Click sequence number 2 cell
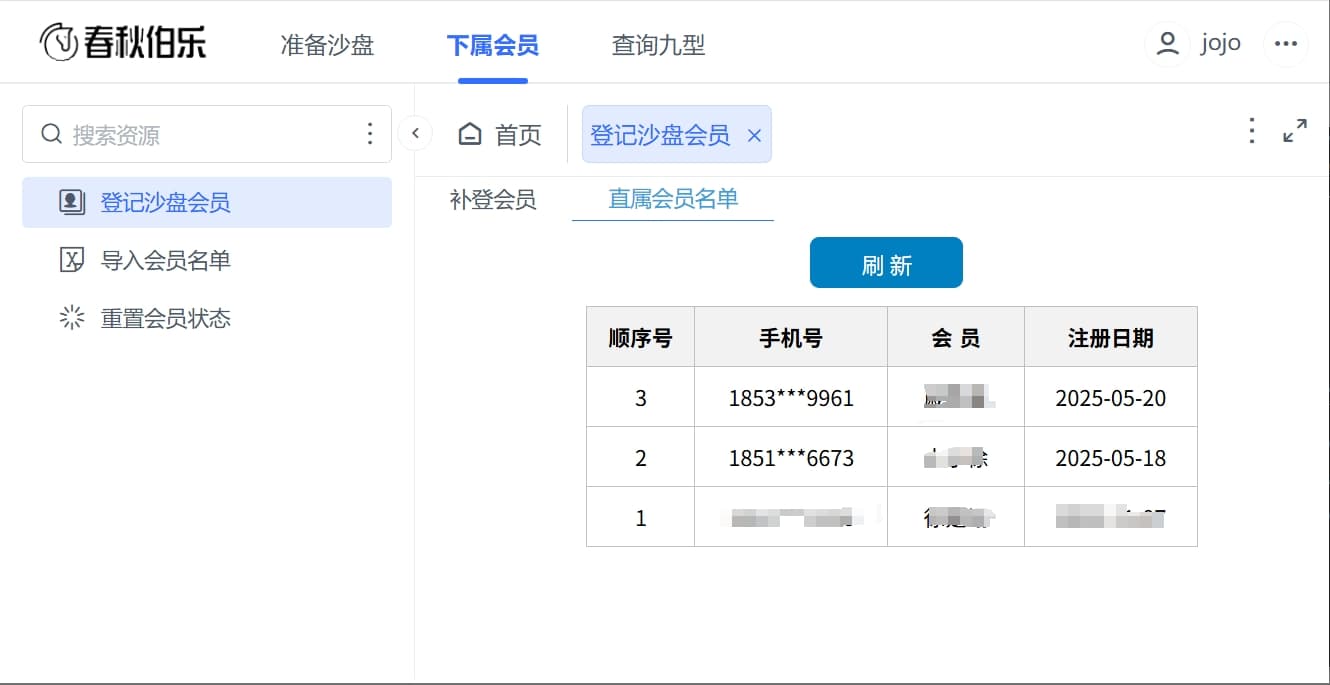 (641, 458)
